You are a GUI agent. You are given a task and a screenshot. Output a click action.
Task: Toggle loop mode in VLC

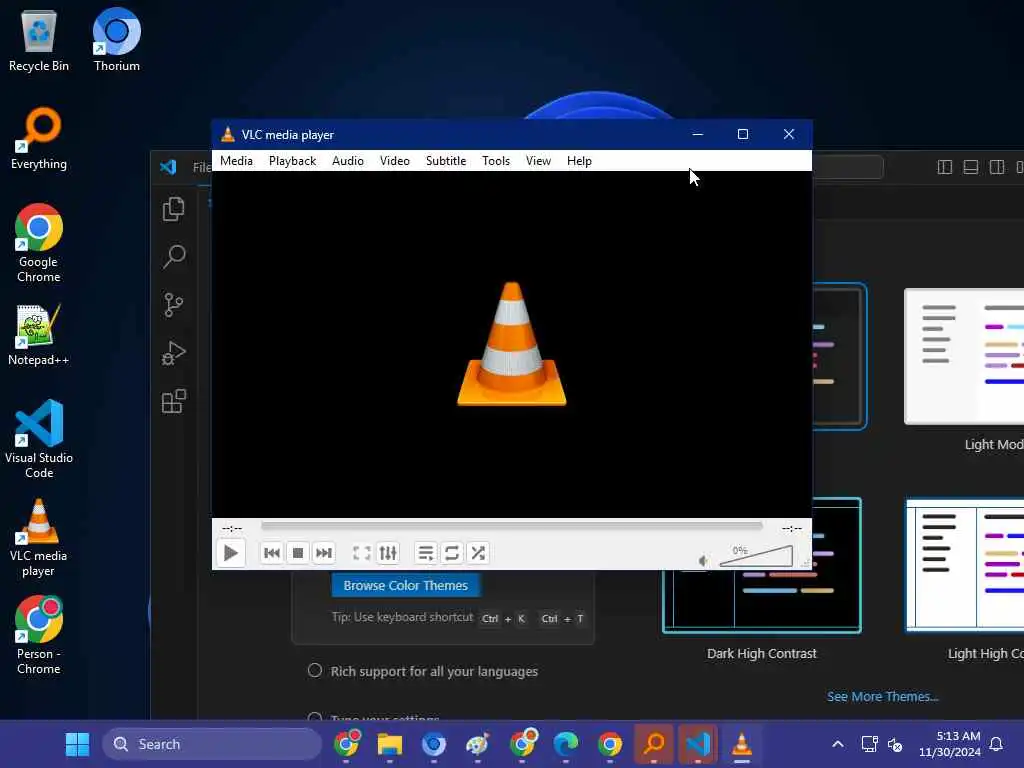[452, 553]
